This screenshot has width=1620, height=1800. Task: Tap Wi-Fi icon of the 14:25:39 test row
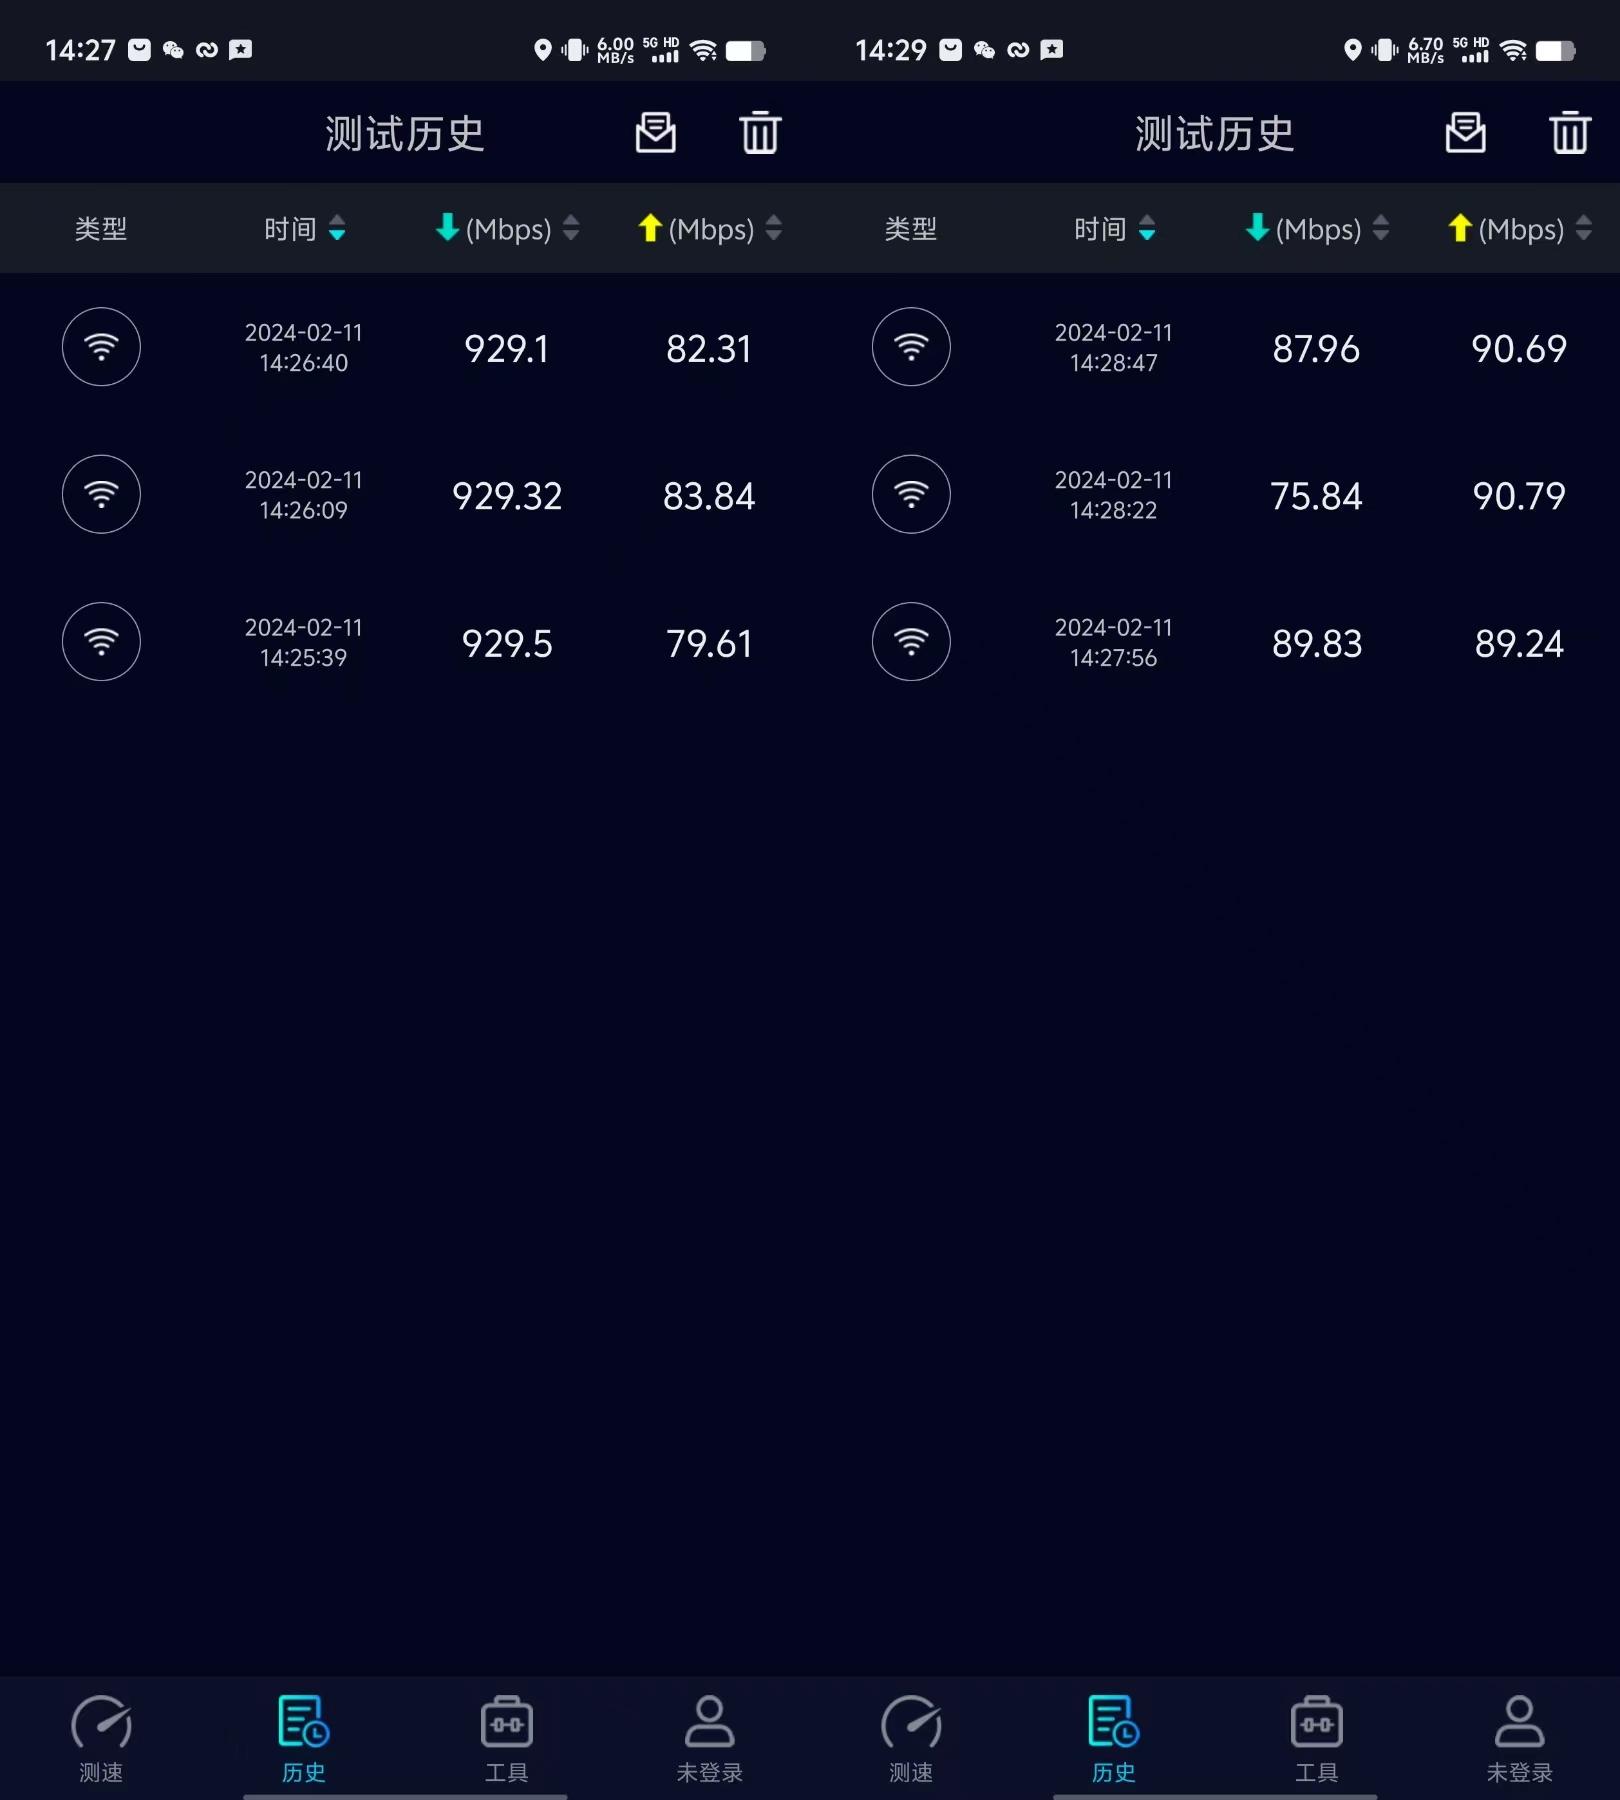tap(101, 642)
